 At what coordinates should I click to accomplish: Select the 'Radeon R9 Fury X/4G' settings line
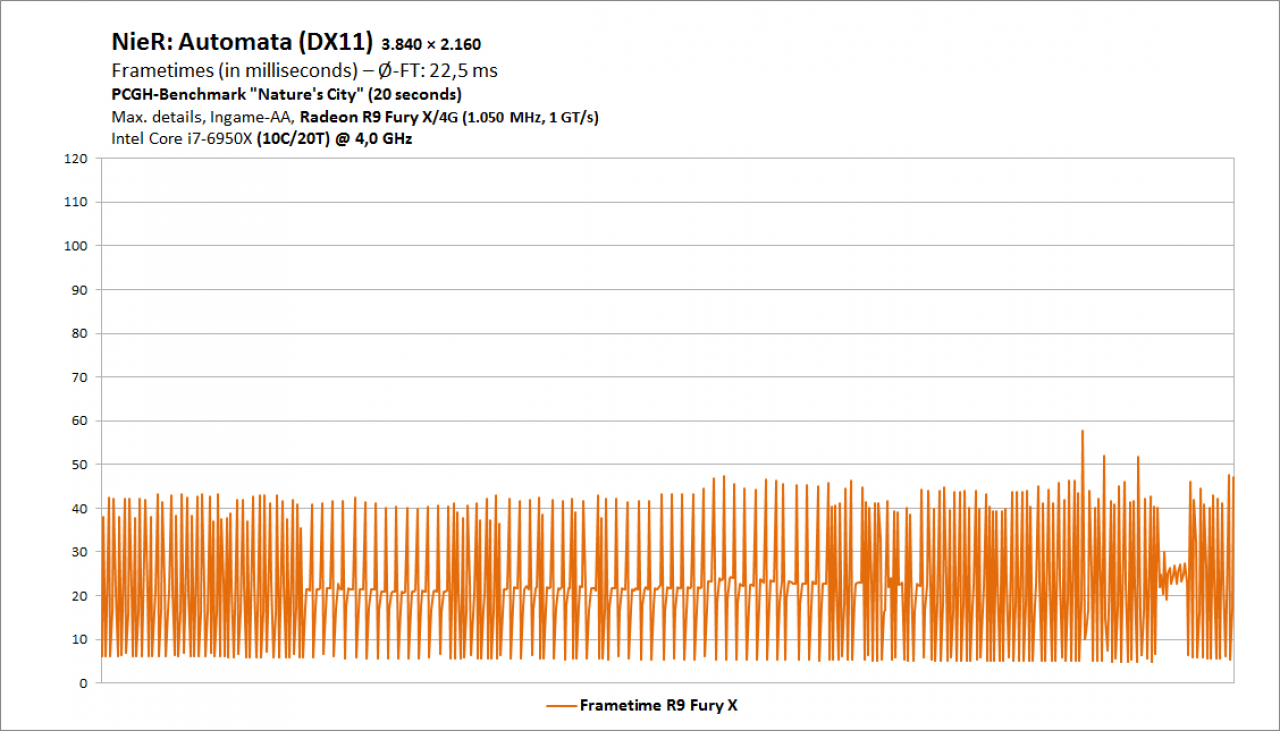[355, 117]
